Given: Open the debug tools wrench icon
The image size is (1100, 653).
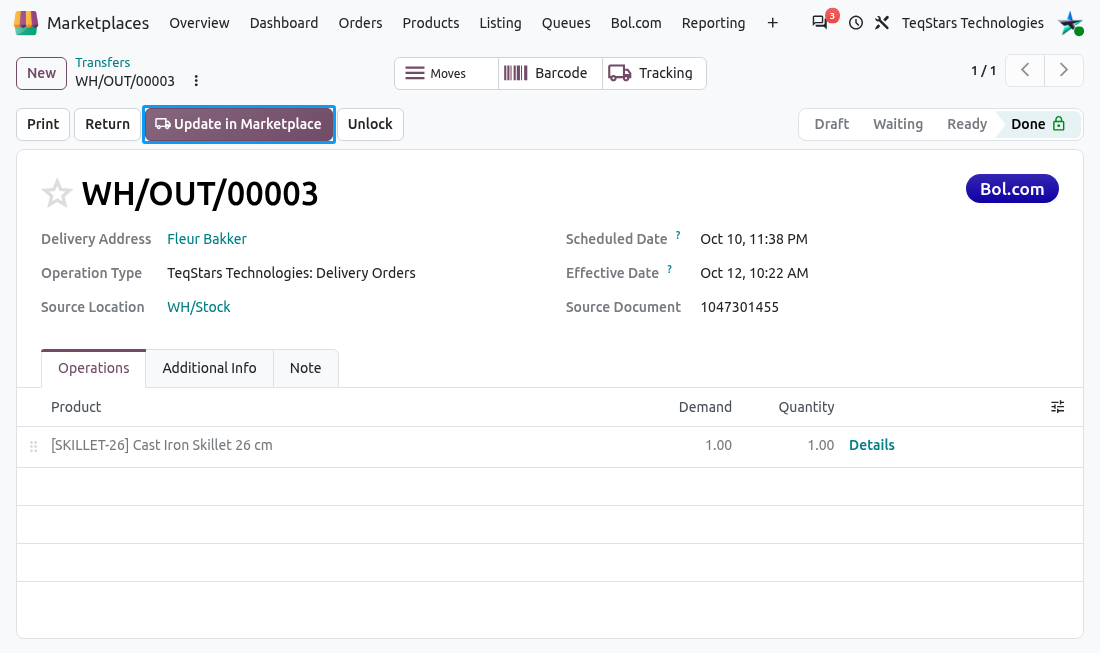Looking at the screenshot, I should 882,23.
